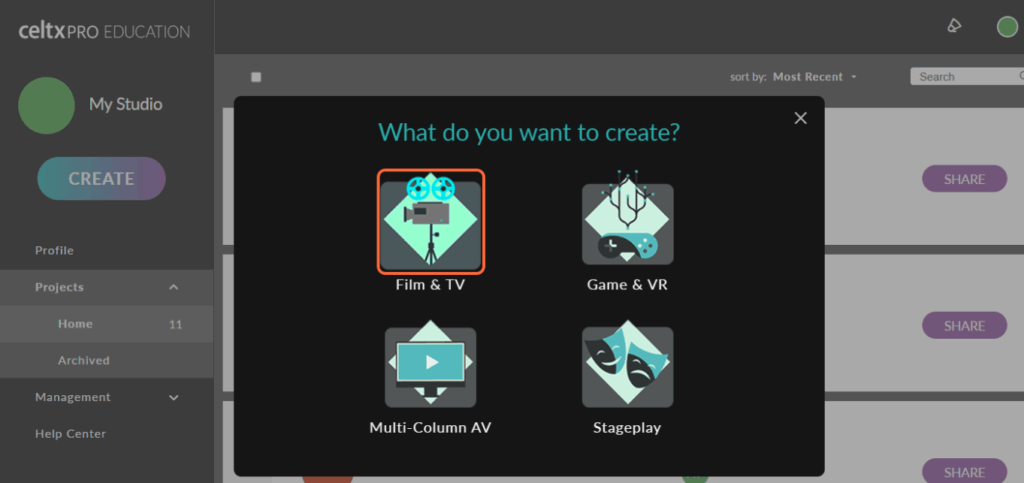Expand the Management section chevron
This screenshot has height=483, width=1024.
click(174, 397)
